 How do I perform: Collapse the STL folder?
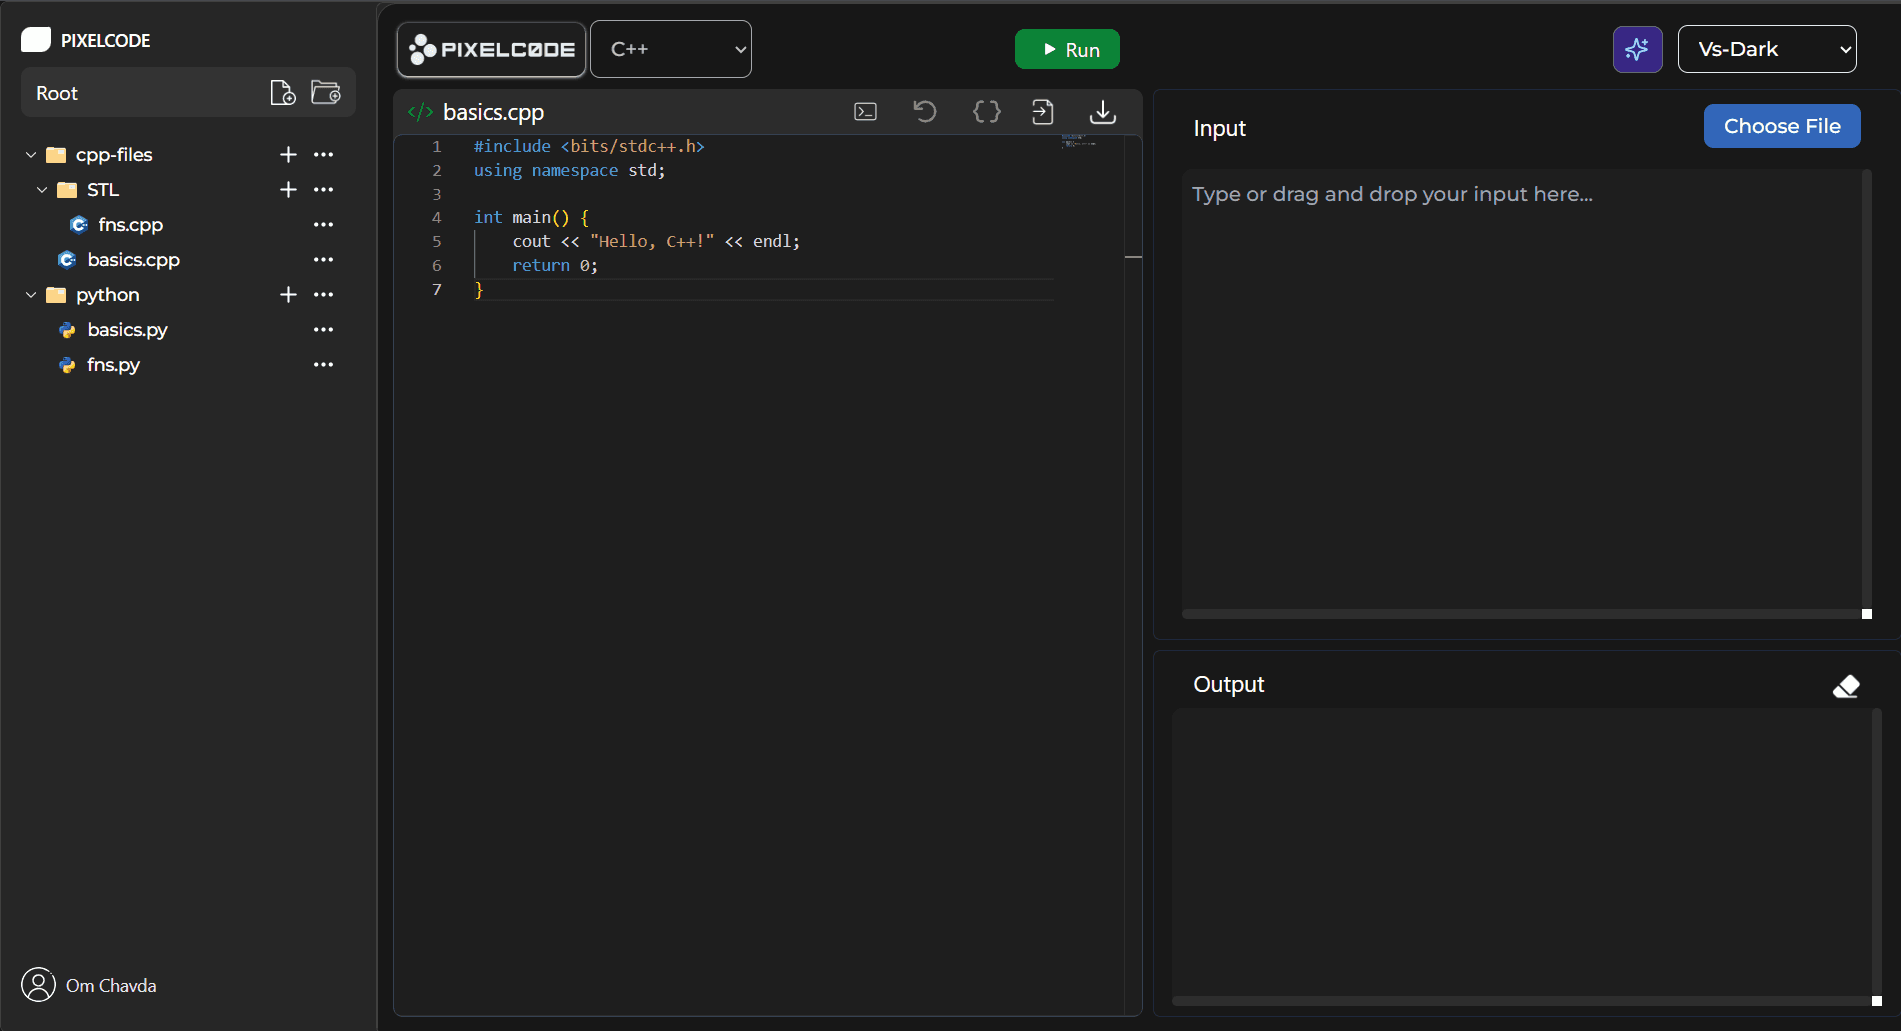coord(42,190)
